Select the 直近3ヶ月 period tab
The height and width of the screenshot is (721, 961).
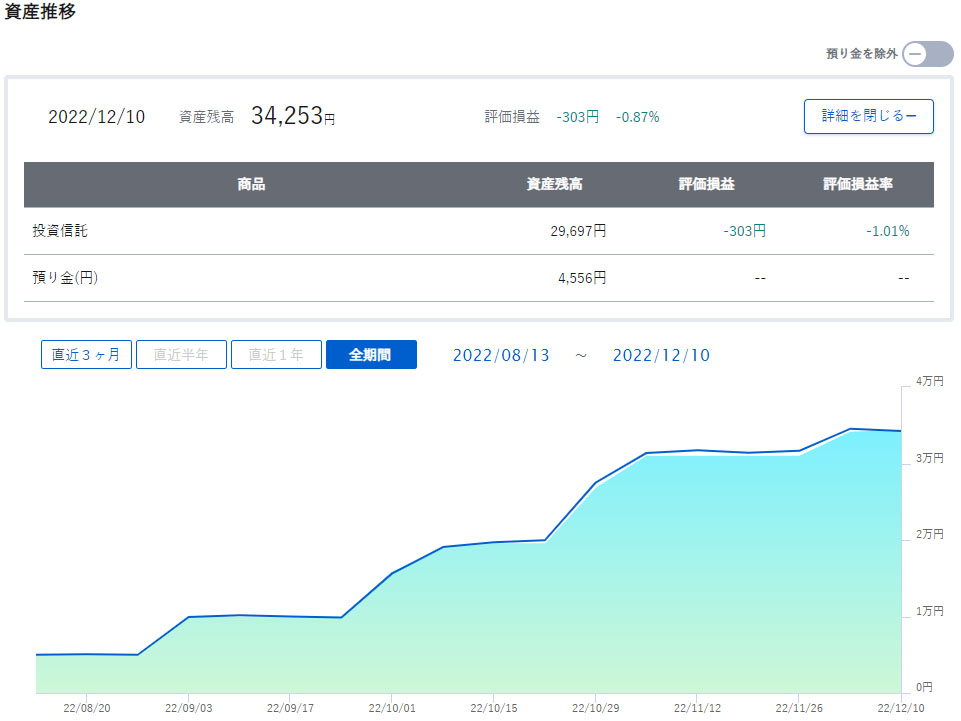(x=86, y=355)
